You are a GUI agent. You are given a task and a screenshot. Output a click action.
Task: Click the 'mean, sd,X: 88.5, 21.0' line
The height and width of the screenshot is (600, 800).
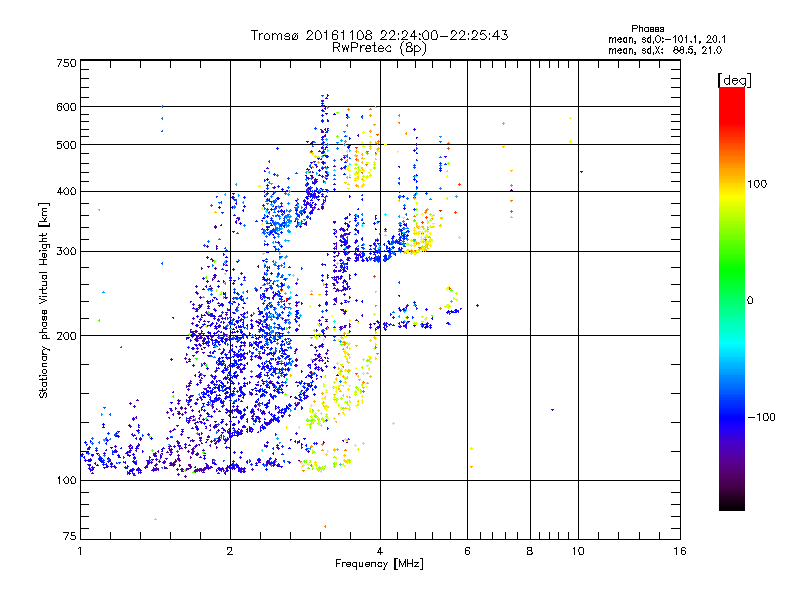click(x=665, y=50)
